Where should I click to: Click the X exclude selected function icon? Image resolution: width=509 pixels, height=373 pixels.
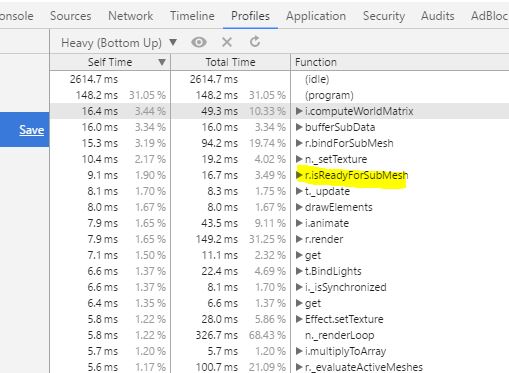[x=227, y=42]
